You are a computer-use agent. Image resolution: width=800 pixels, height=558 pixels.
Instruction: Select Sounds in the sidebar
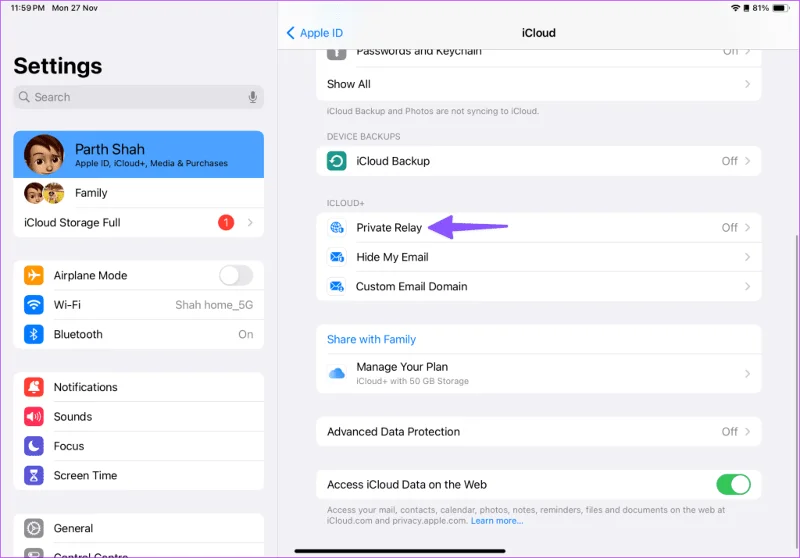(139, 417)
